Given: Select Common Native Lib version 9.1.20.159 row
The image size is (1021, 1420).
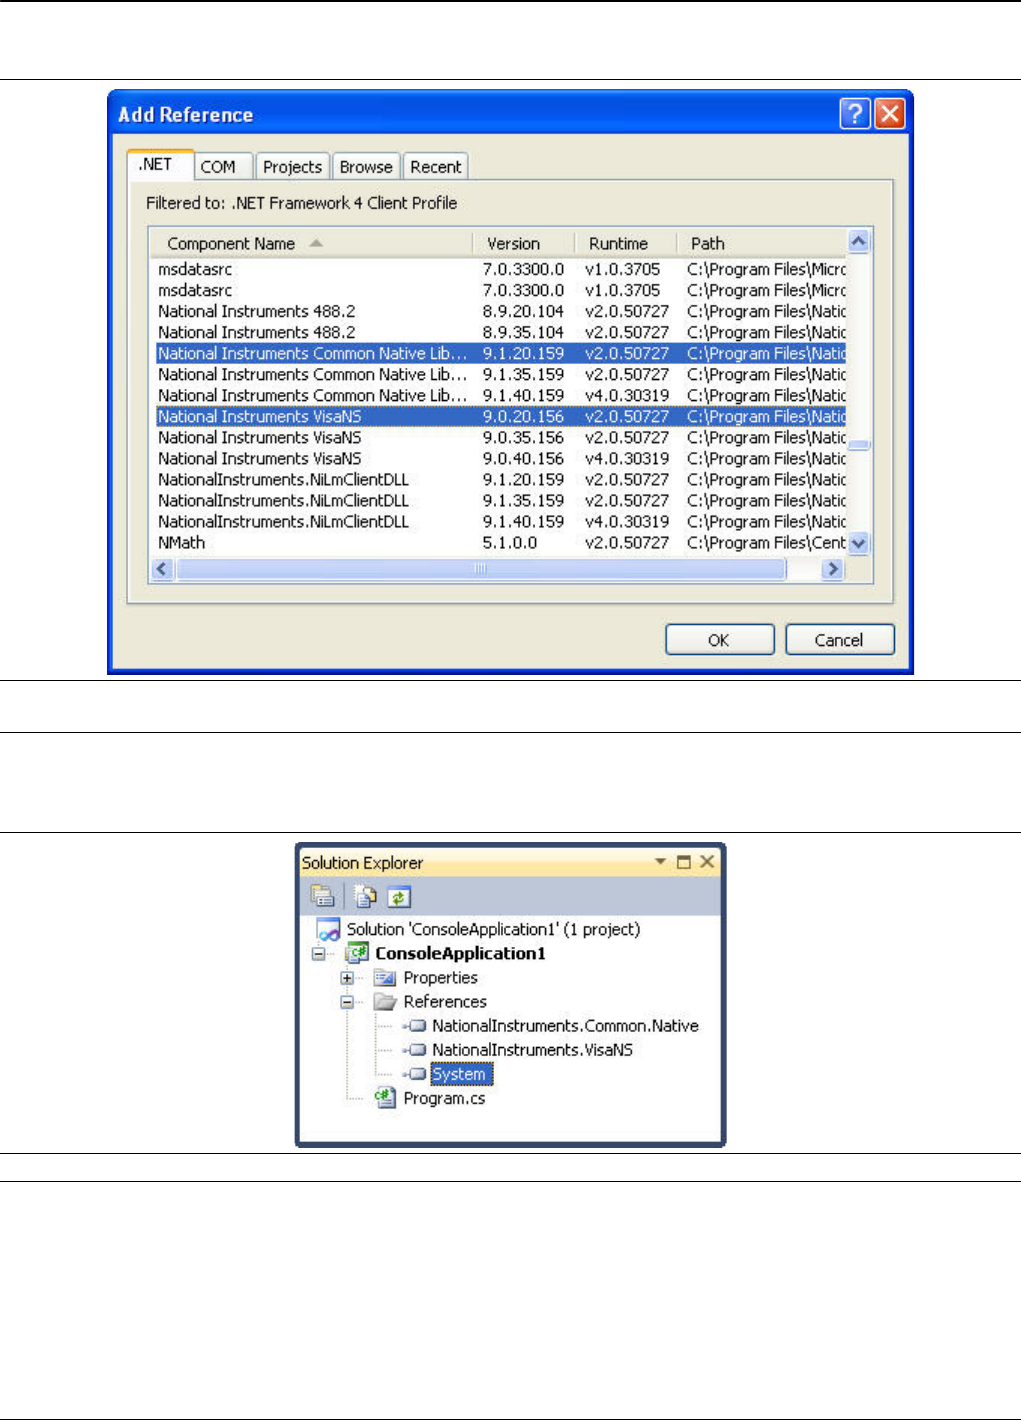Looking at the screenshot, I should pyautogui.click(x=501, y=353).
